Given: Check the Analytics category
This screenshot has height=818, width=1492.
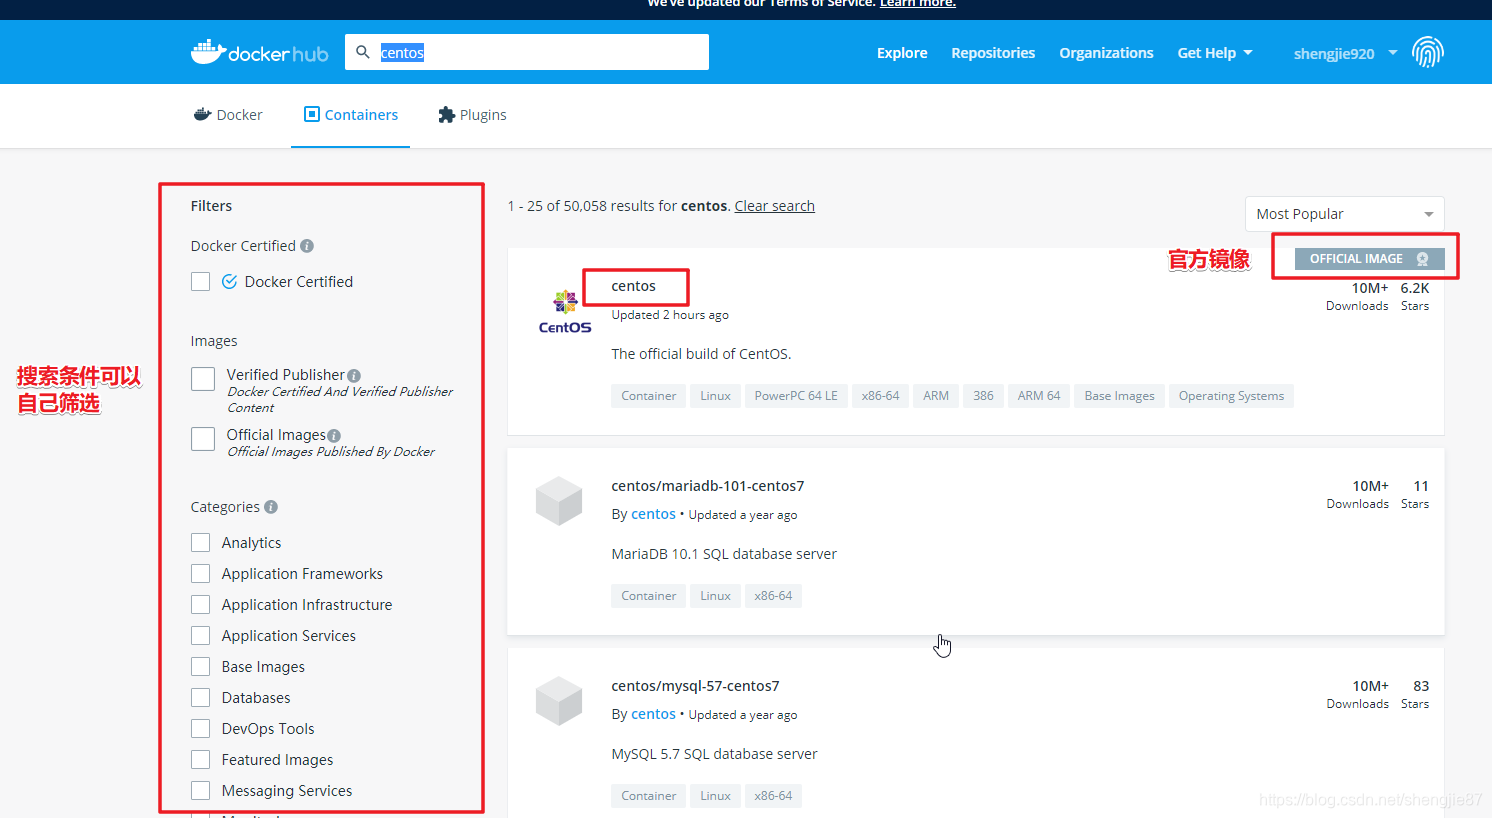Looking at the screenshot, I should pyautogui.click(x=201, y=543).
